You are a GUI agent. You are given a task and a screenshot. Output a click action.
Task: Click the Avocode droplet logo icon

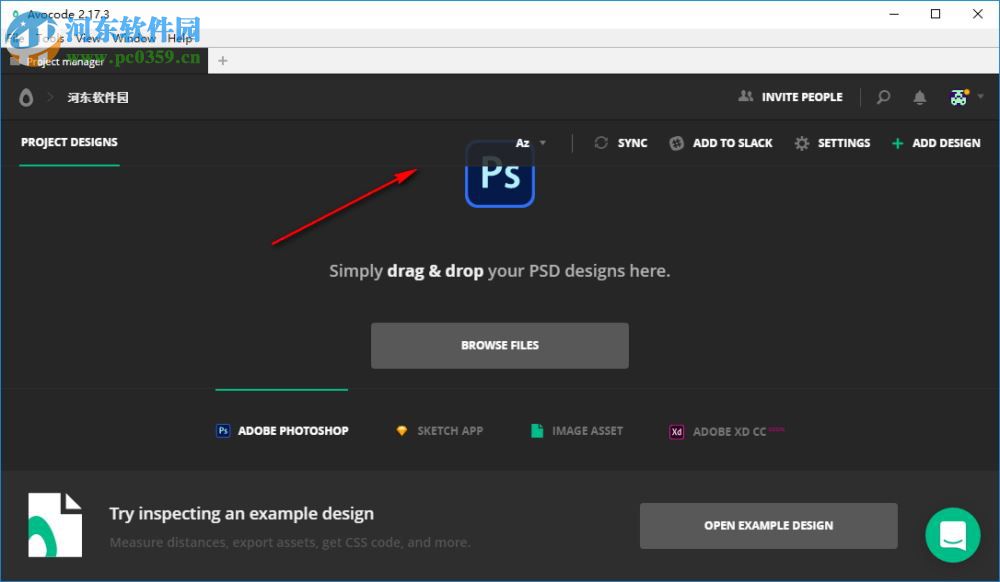click(x=25, y=97)
